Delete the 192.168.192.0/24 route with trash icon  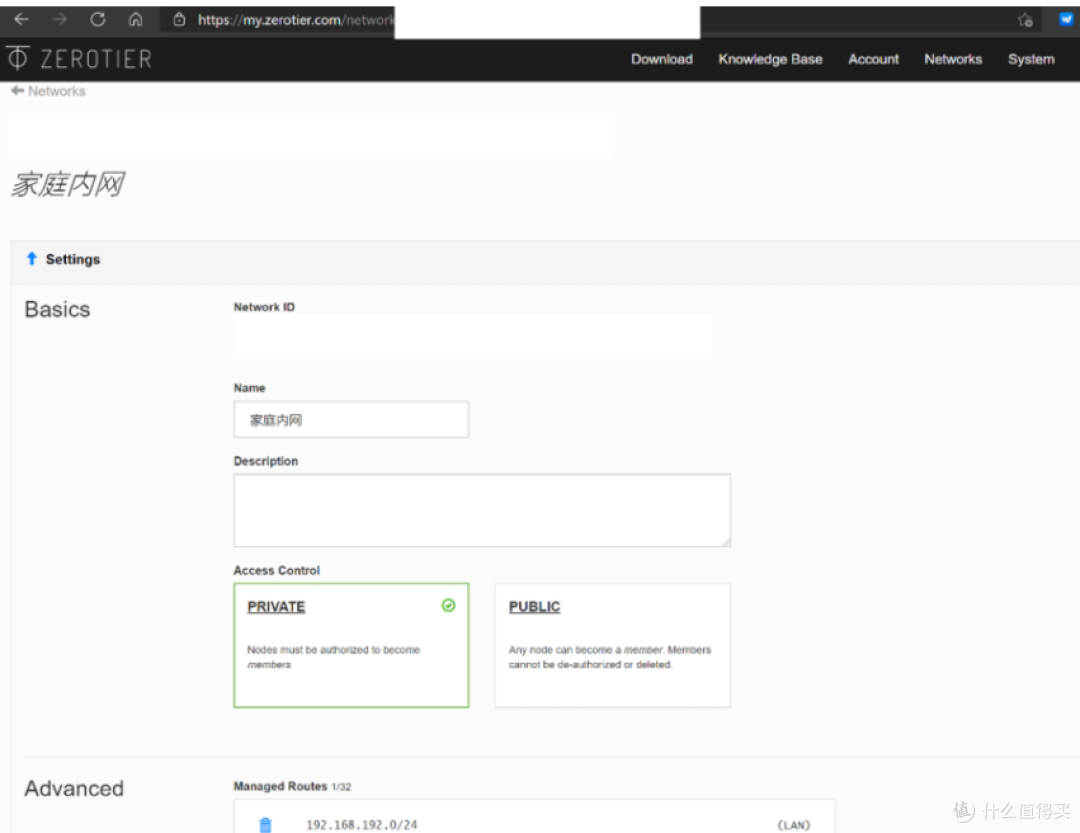pyautogui.click(x=265, y=824)
